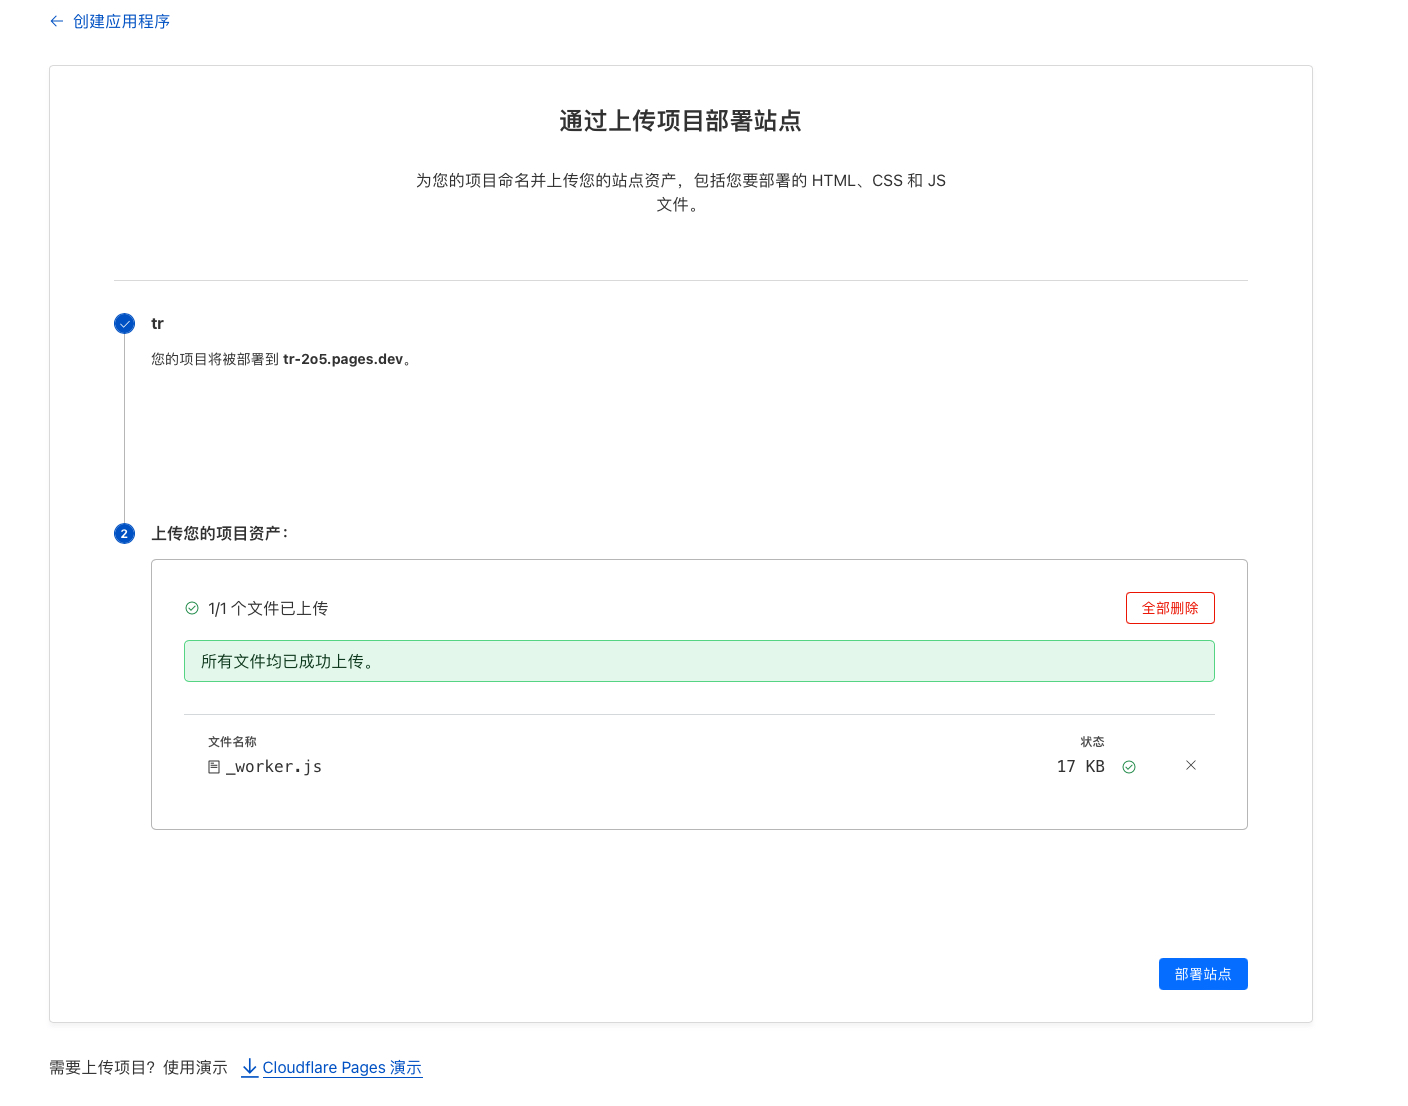Click the green 所有文件均已成功上传 banner
The image size is (1408, 1106).
tap(699, 661)
